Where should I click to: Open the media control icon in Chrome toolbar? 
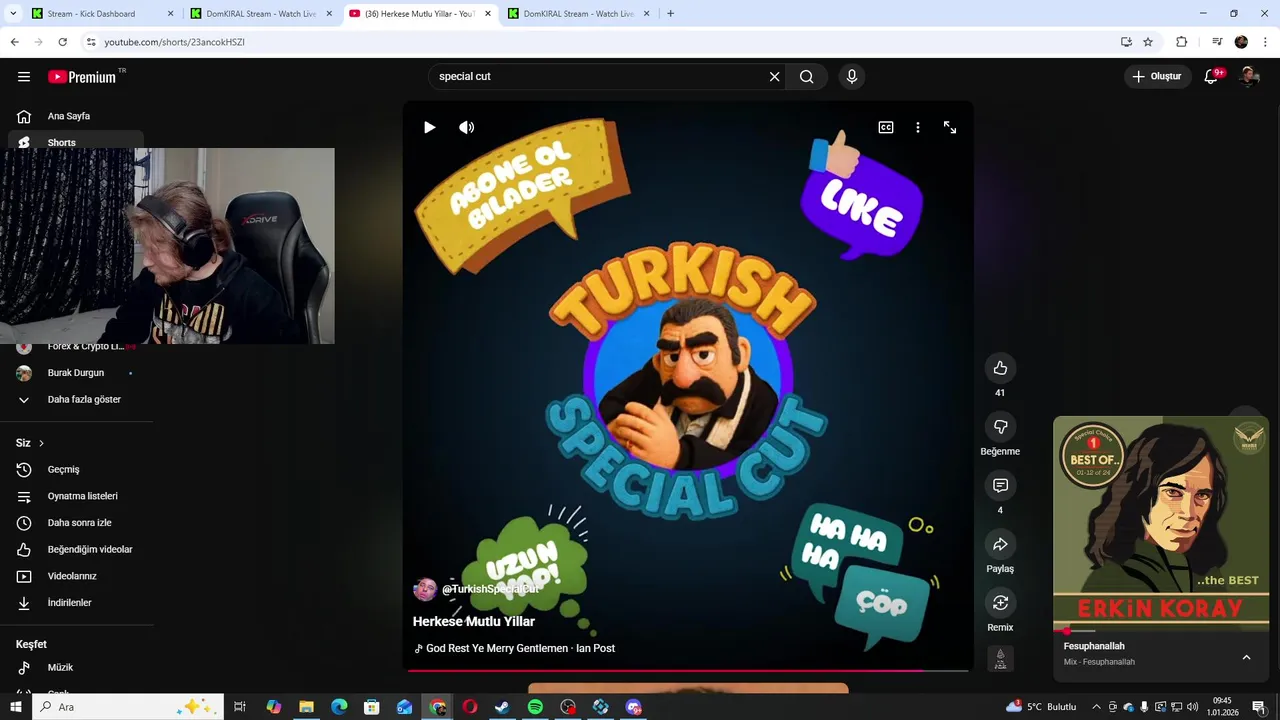click(1217, 42)
